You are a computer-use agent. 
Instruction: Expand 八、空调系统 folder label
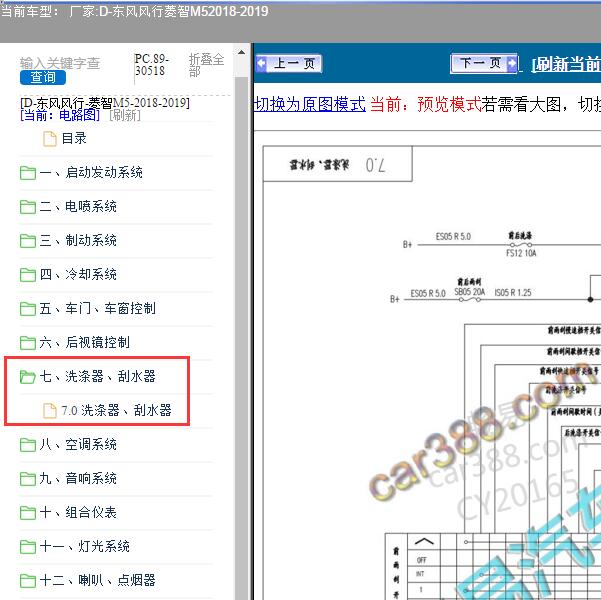click(x=78, y=445)
